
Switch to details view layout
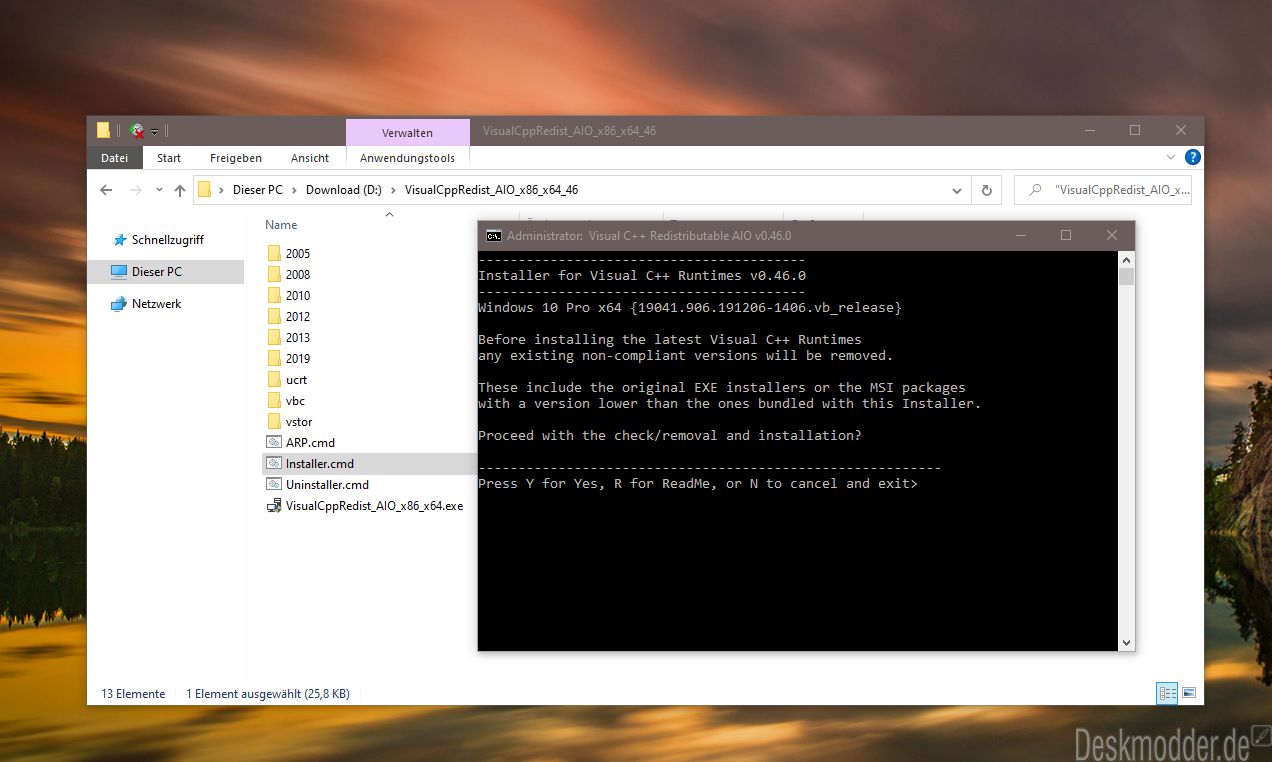point(1167,692)
